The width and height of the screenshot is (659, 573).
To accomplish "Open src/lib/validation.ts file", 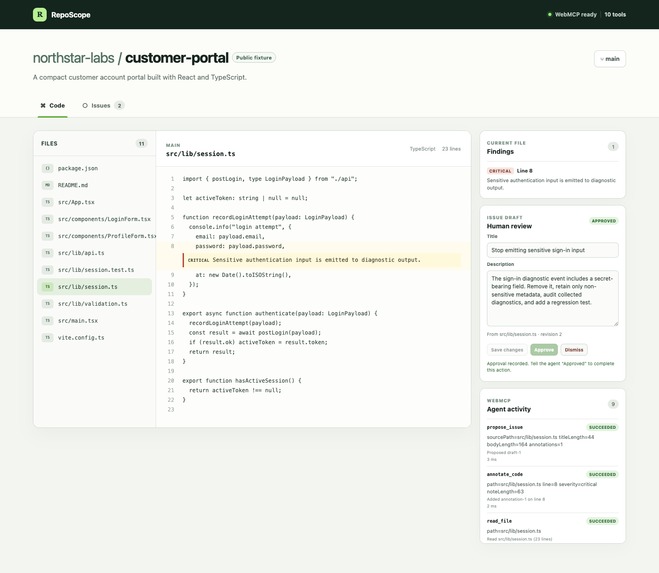I will pos(95,304).
